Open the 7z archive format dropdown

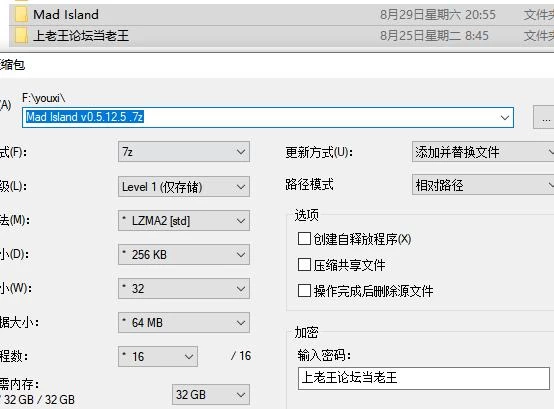[x=184, y=152]
